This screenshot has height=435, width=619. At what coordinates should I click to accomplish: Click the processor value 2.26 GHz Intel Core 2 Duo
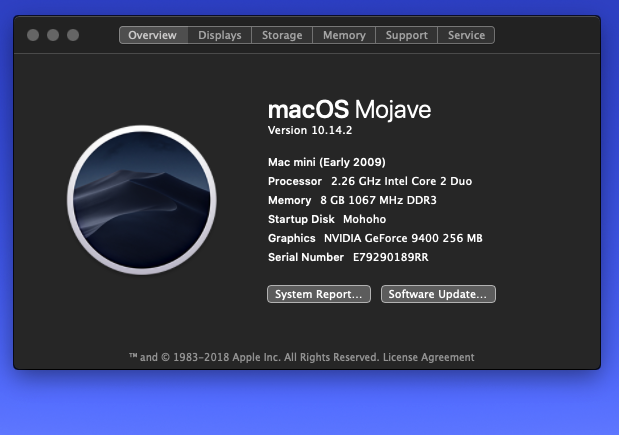click(x=401, y=181)
